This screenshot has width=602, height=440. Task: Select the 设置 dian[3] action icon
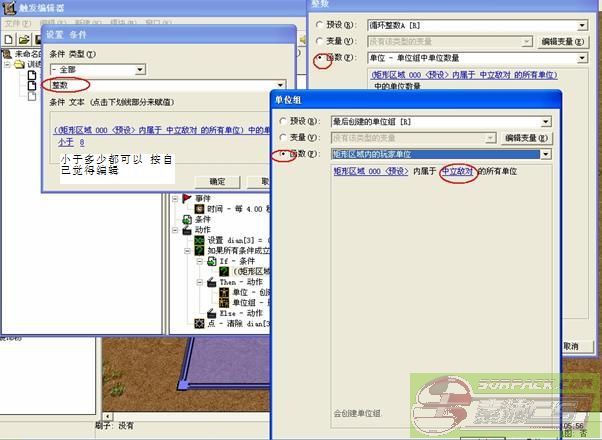pyautogui.click(x=199, y=241)
